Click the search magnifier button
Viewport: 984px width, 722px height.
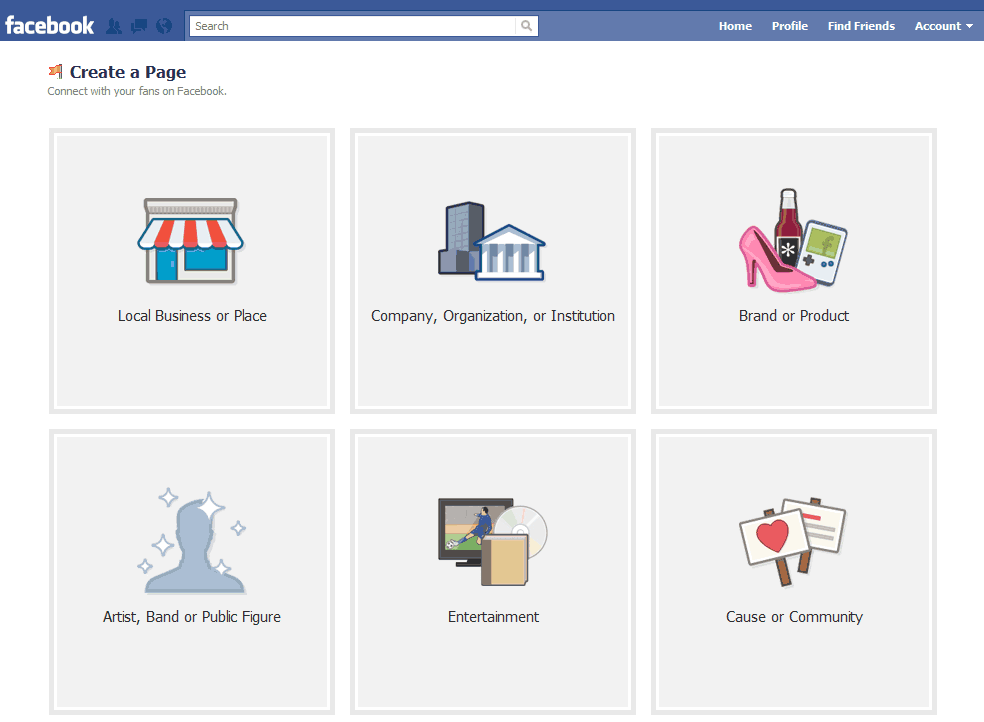527,26
